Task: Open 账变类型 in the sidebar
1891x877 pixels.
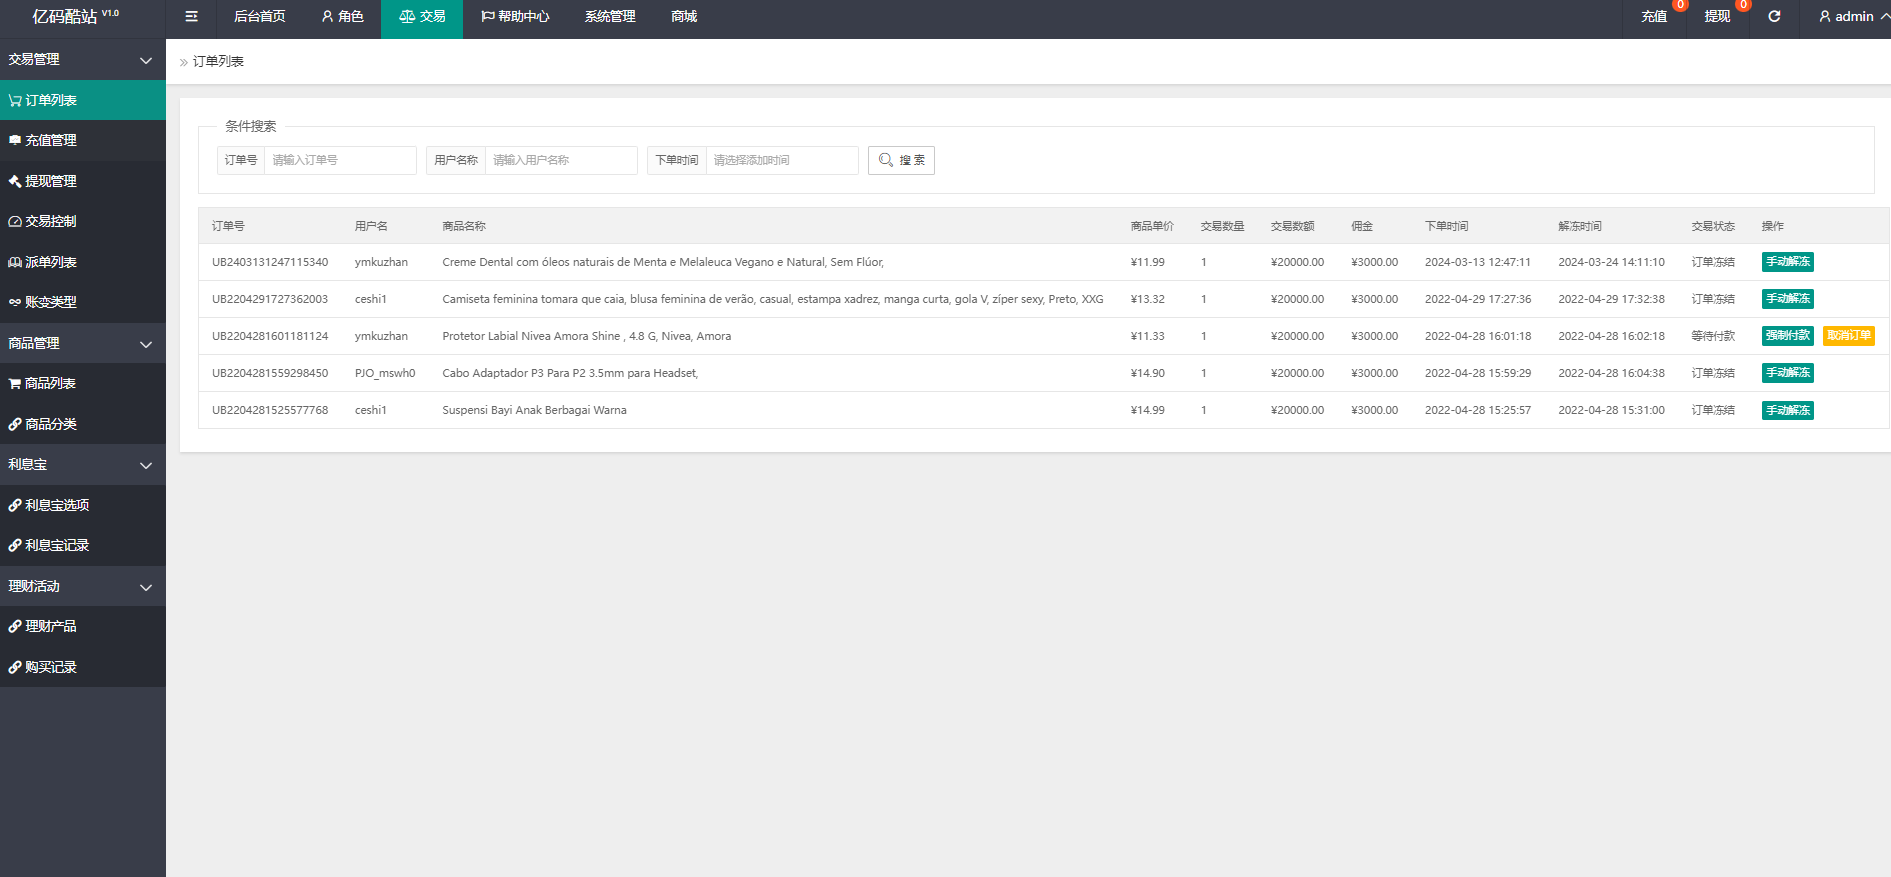Action: (x=83, y=302)
